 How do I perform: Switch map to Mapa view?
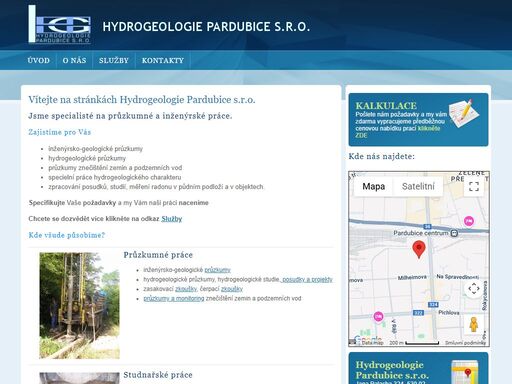(x=373, y=186)
